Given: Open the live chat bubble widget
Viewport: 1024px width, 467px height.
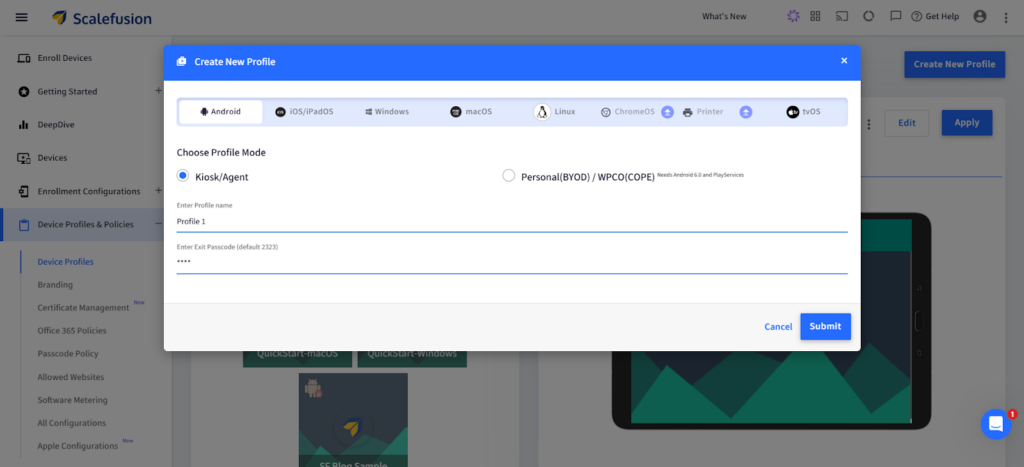Looking at the screenshot, I should 996,424.
